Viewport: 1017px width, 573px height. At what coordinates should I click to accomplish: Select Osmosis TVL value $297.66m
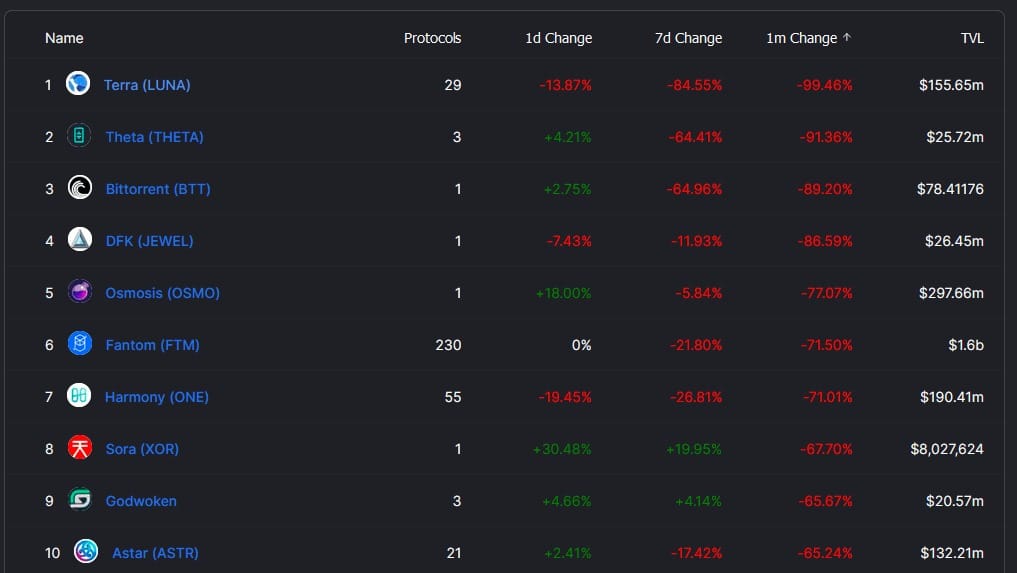tap(951, 293)
